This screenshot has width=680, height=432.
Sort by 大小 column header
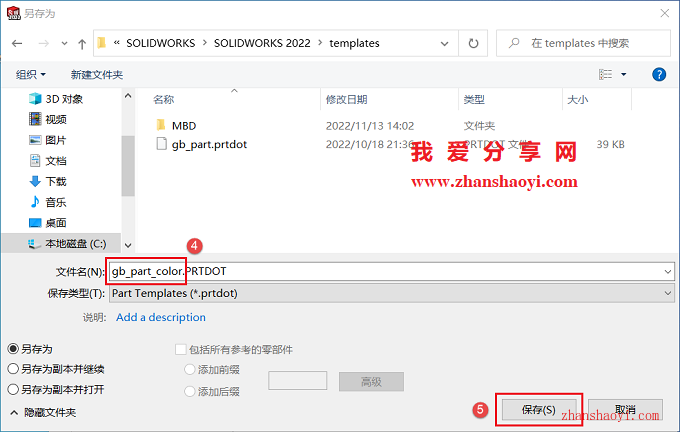578,99
